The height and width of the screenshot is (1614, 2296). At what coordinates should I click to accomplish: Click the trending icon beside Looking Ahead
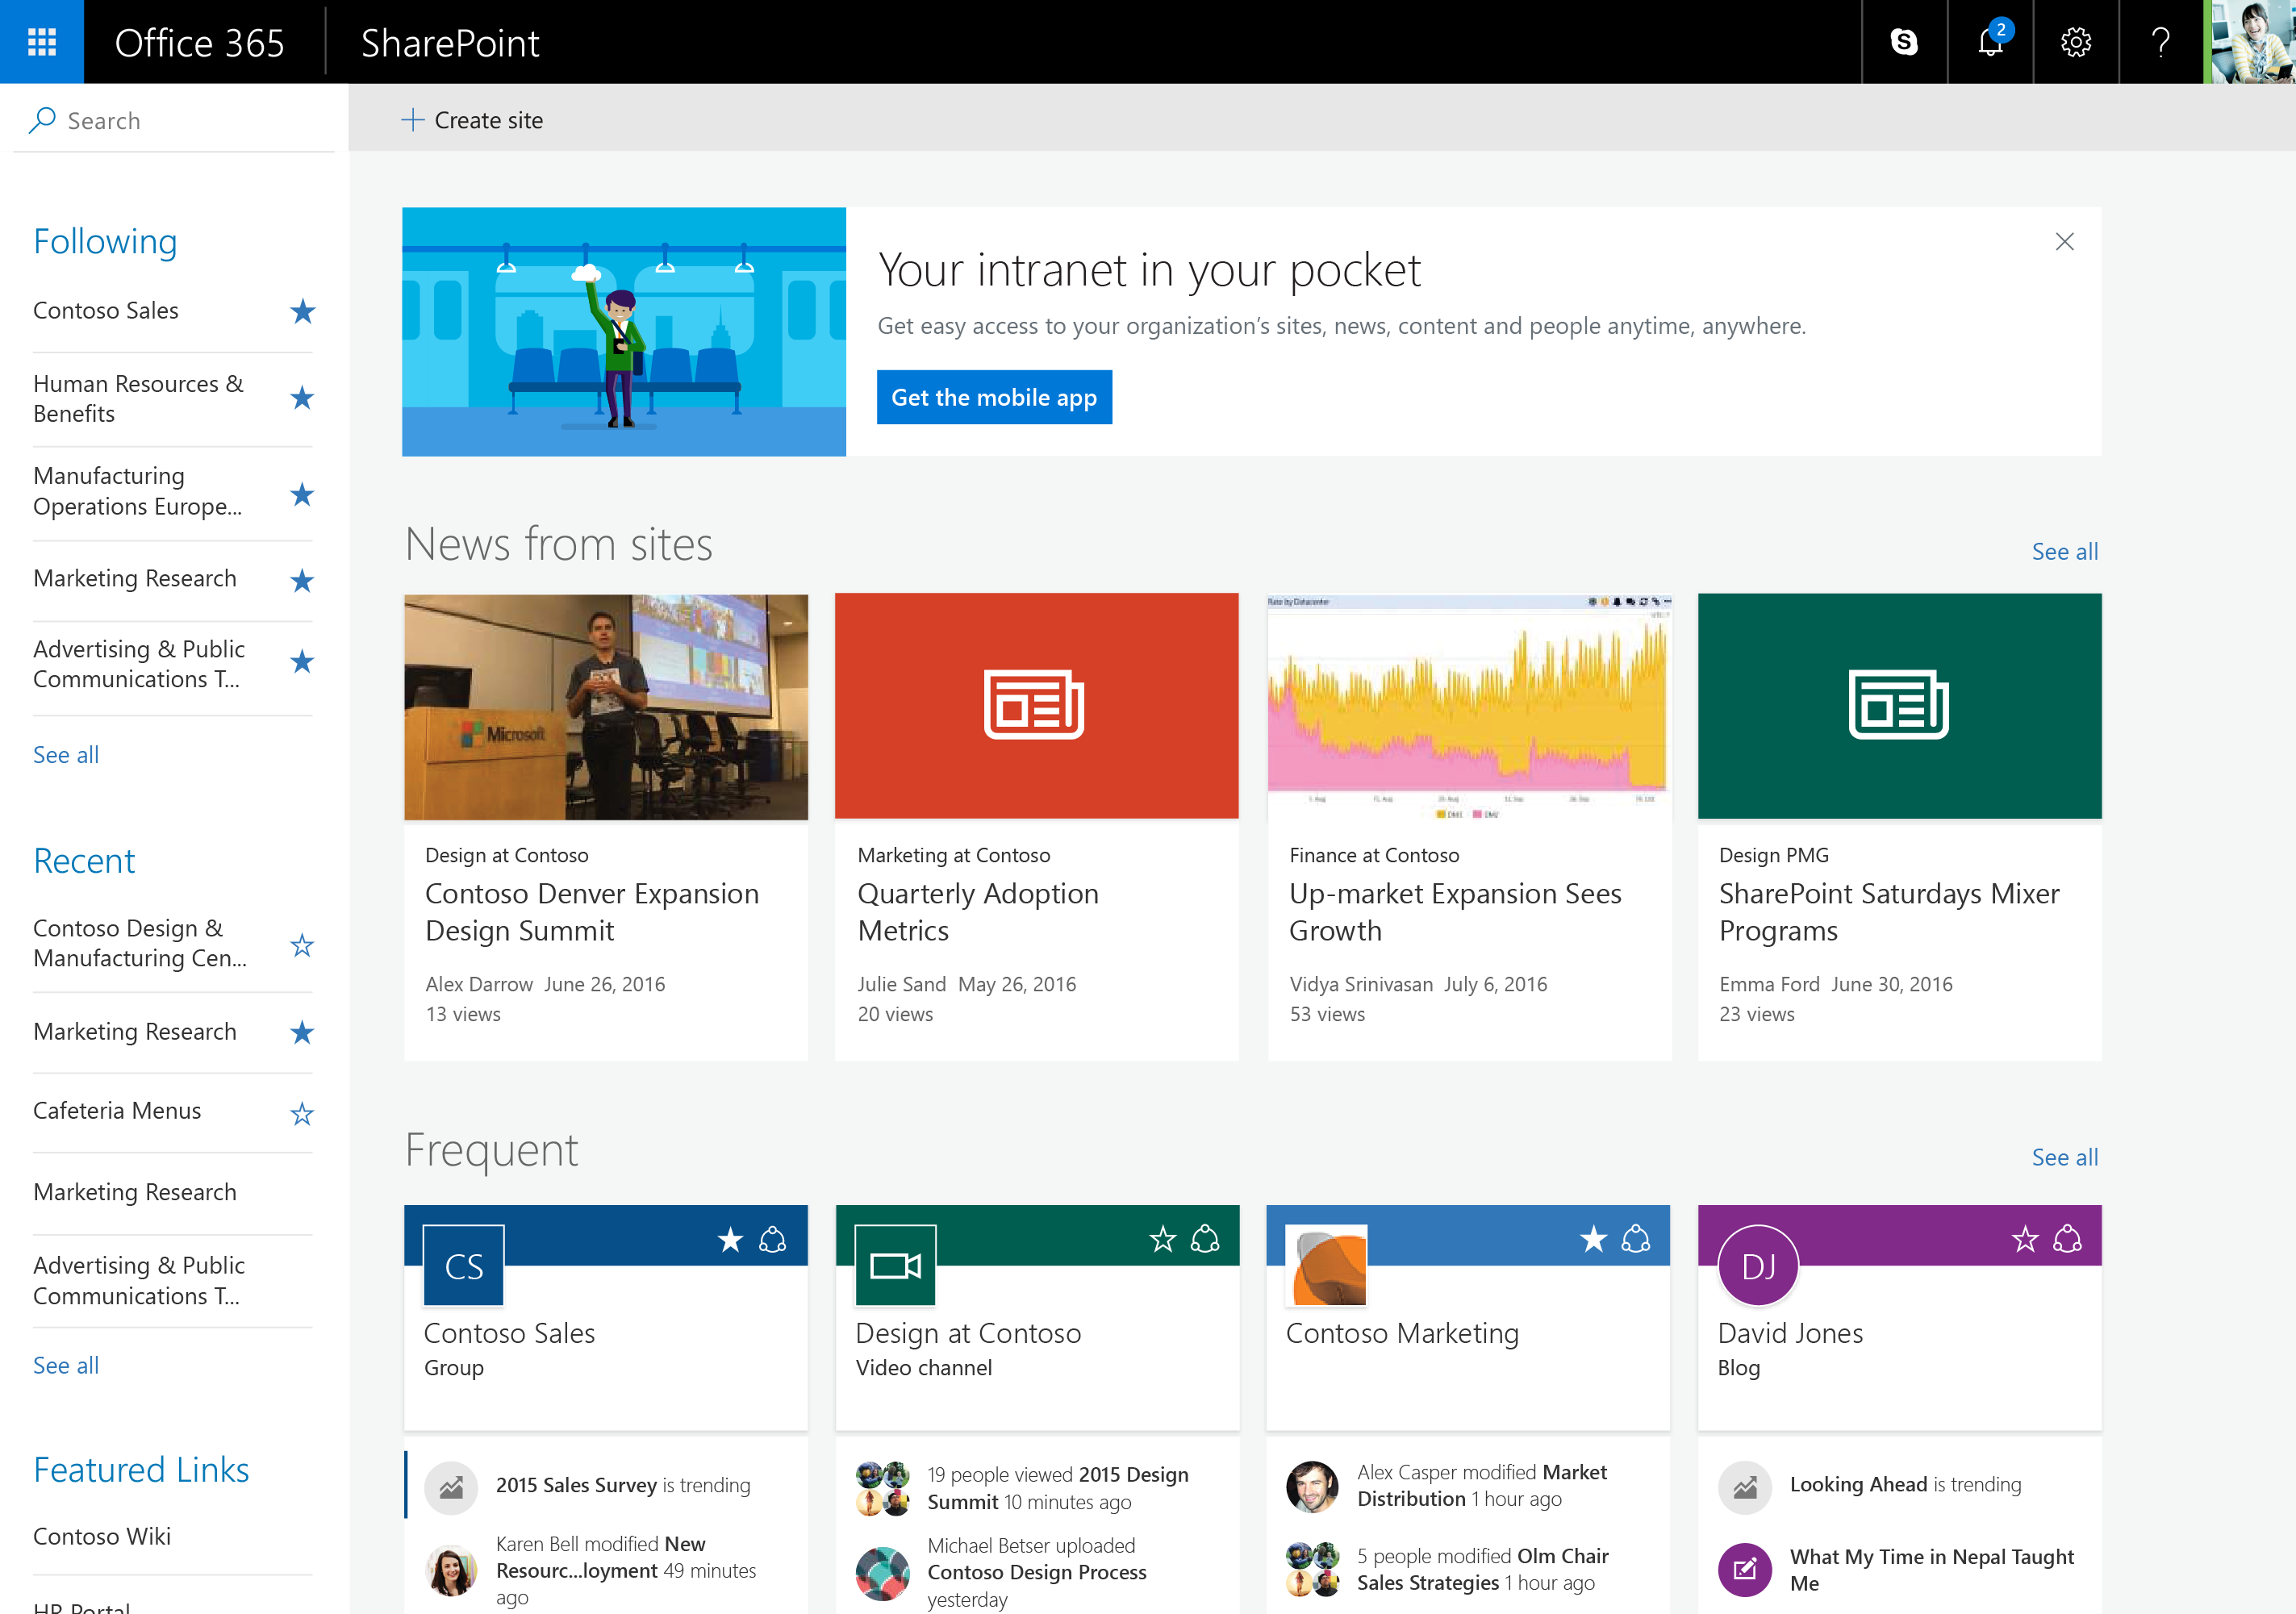1745,1487
